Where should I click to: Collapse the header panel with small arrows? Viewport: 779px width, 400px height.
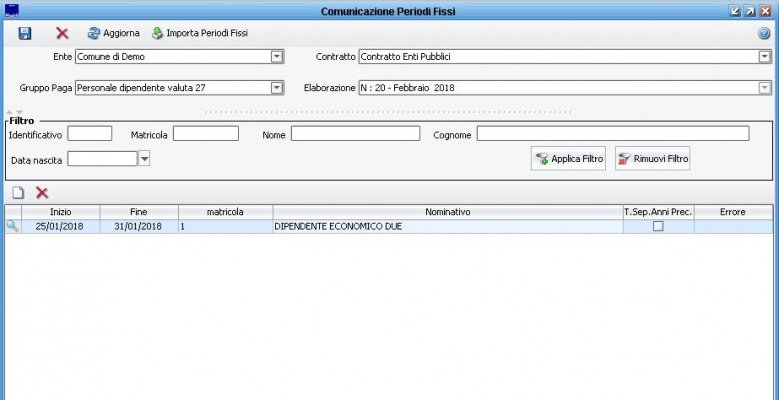tap(14, 112)
